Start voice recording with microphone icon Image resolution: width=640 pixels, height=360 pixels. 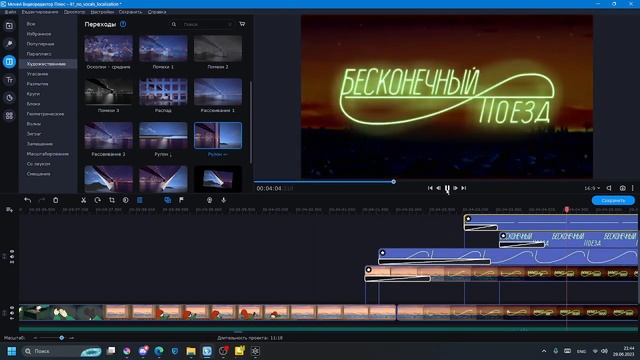(224, 200)
